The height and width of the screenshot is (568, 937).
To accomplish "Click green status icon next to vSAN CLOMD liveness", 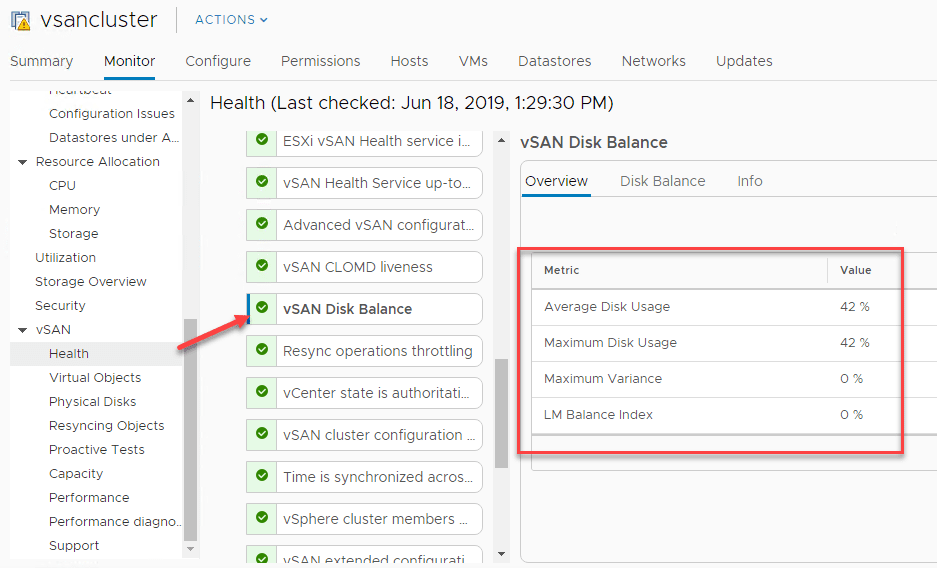I will [x=262, y=266].
